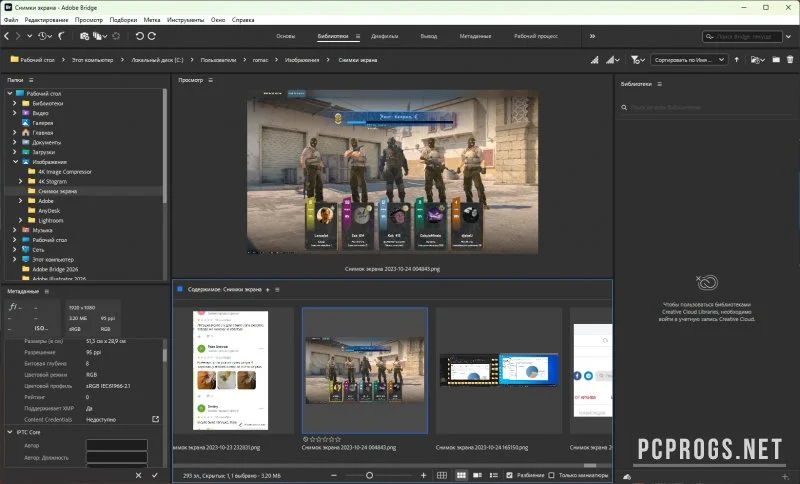This screenshot has height=484, width=800.
Task: Switch to the Метаданные workspace tab
Action: 475,36
